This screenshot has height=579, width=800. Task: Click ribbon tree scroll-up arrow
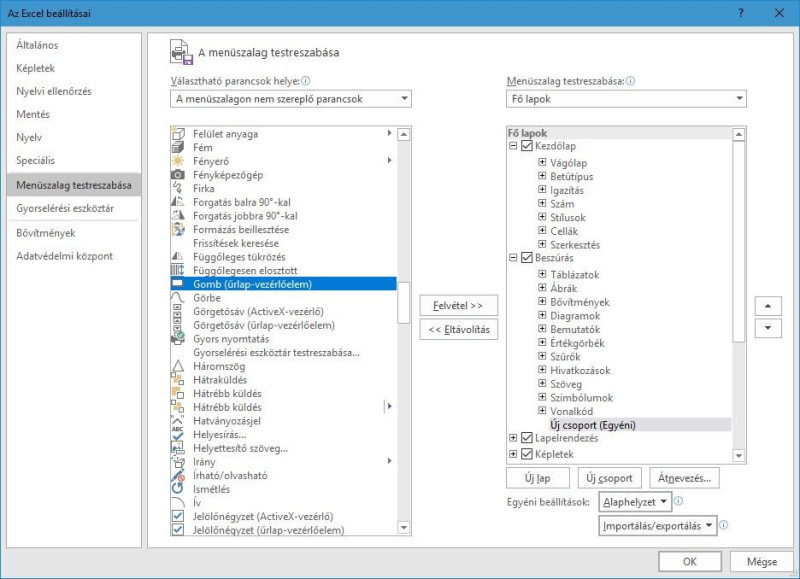tap(738, 135)
